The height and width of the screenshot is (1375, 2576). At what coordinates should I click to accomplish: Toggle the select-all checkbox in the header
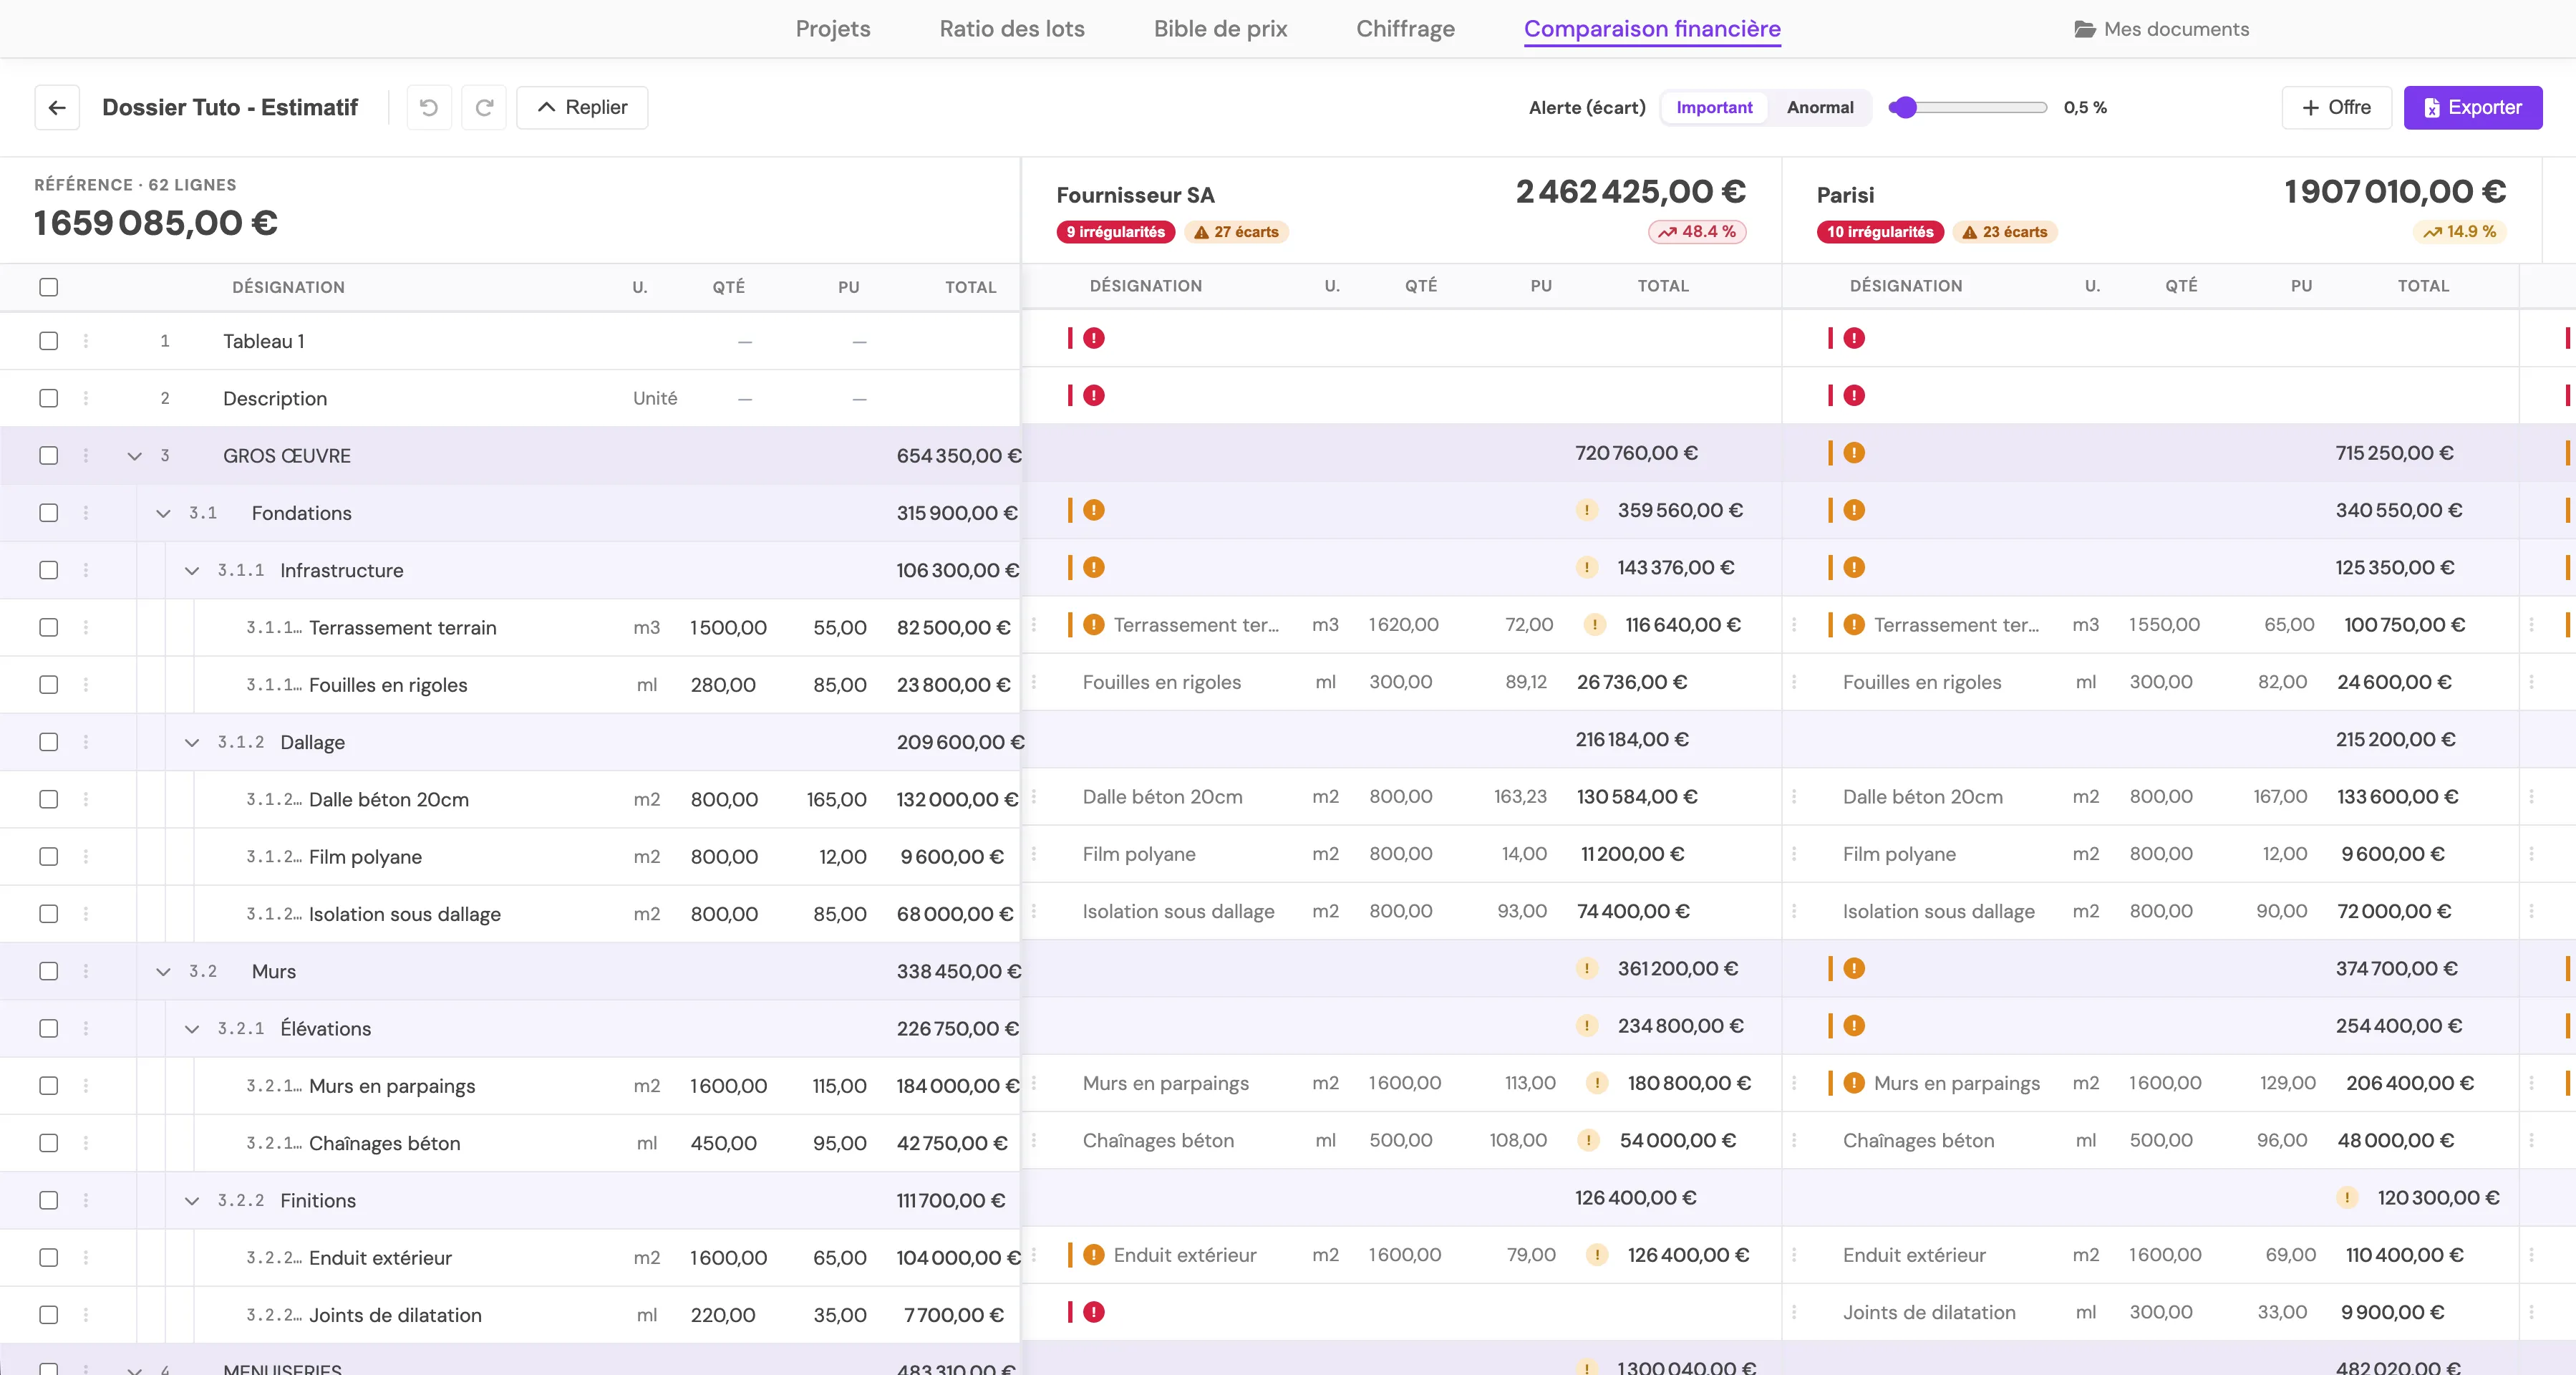pyautogui.click(x=48, y=287)
